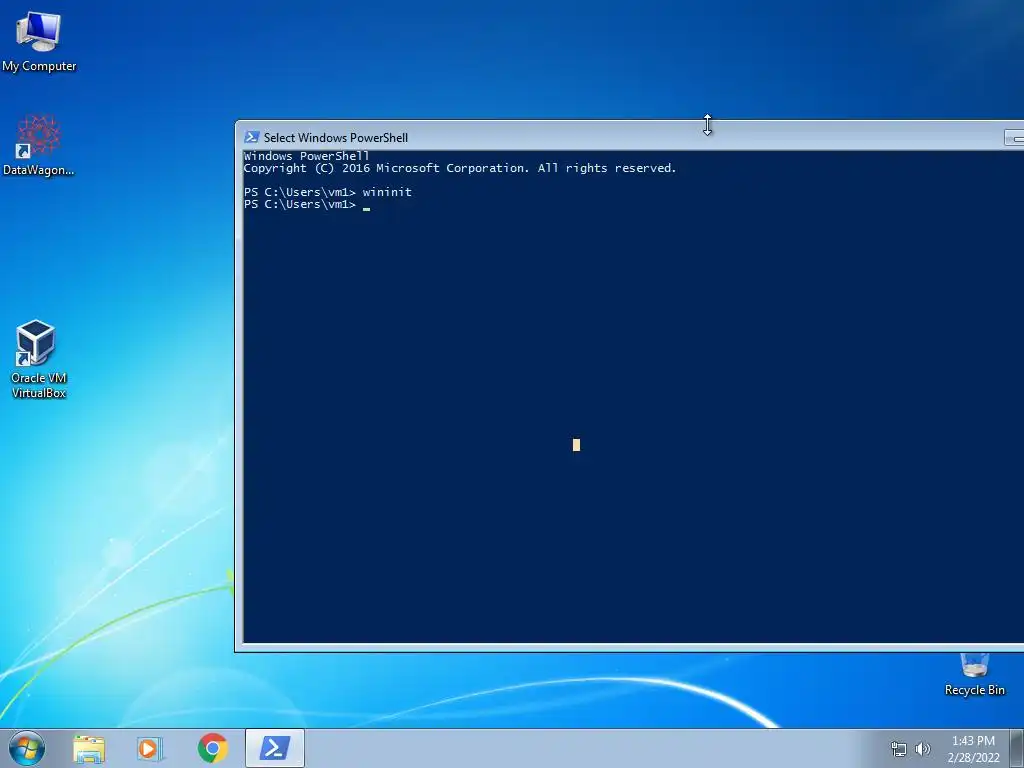Click the 'Windows PowerShell' header line in console
Viewport: 1024px width, 768px height.
pos(306,156)
